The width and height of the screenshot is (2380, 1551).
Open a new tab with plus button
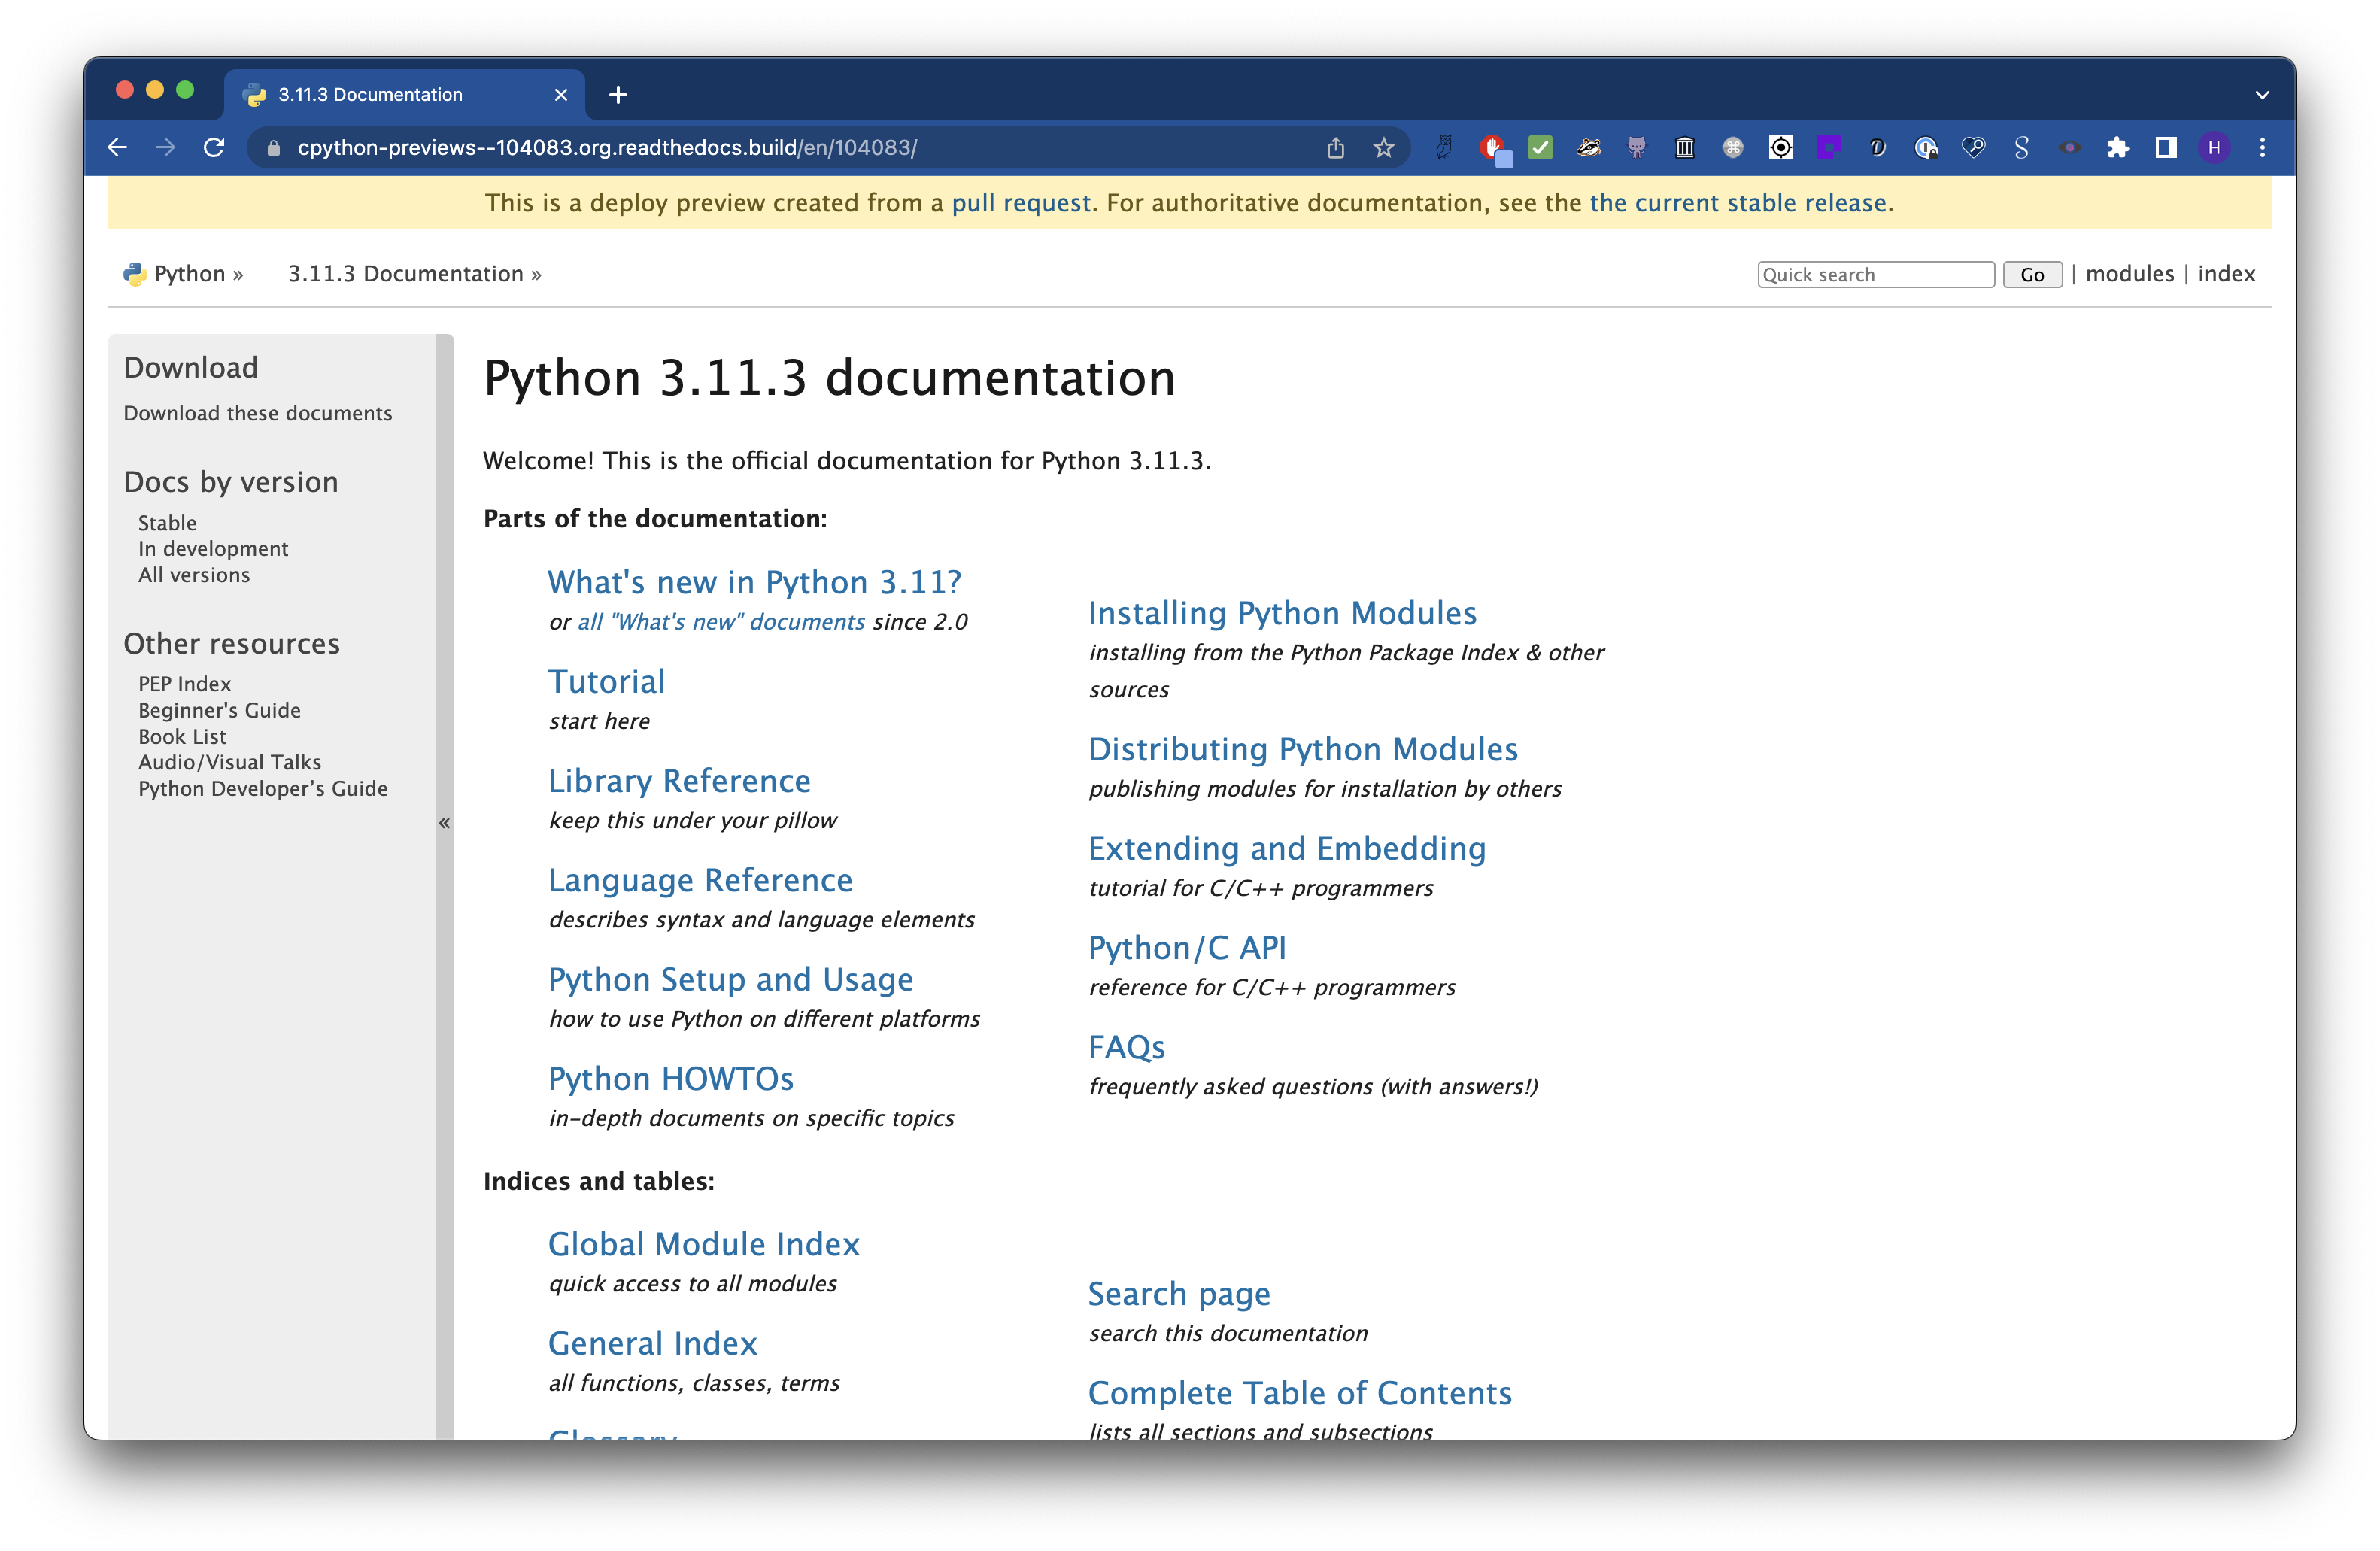(618, 95)
